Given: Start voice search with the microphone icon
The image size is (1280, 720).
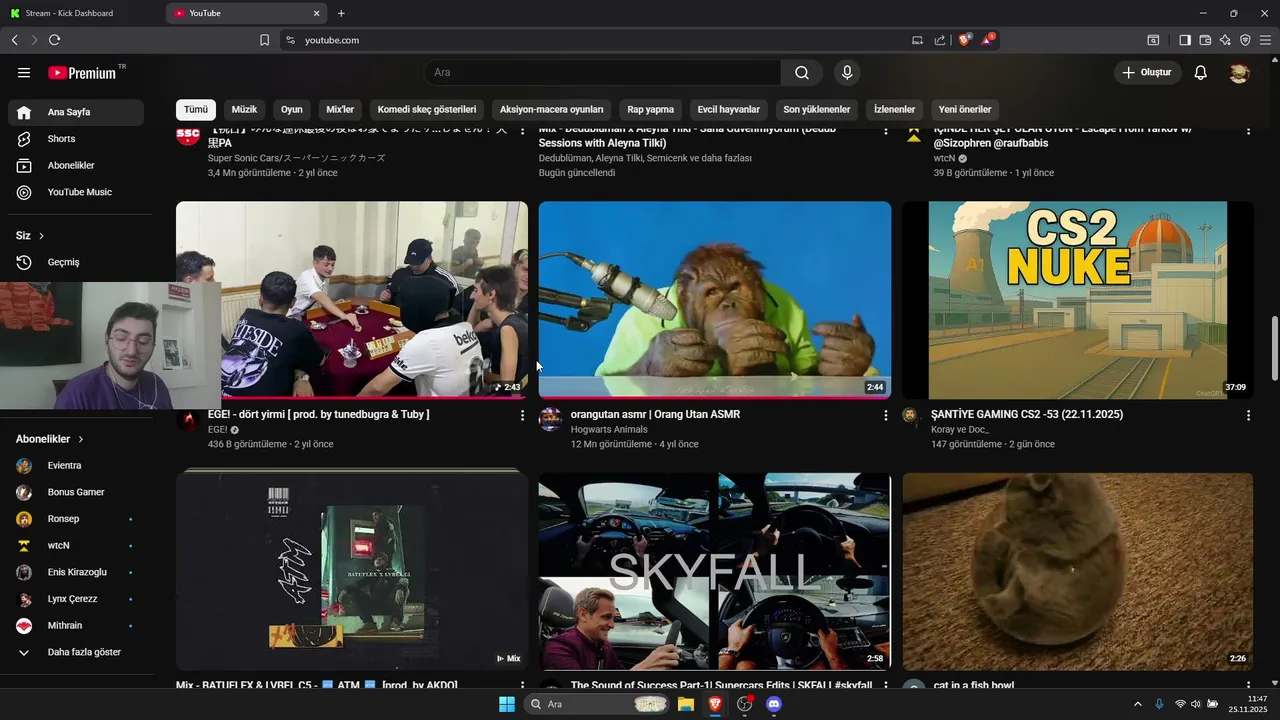Looking at the screenshot, I should (x=847, y=72).
